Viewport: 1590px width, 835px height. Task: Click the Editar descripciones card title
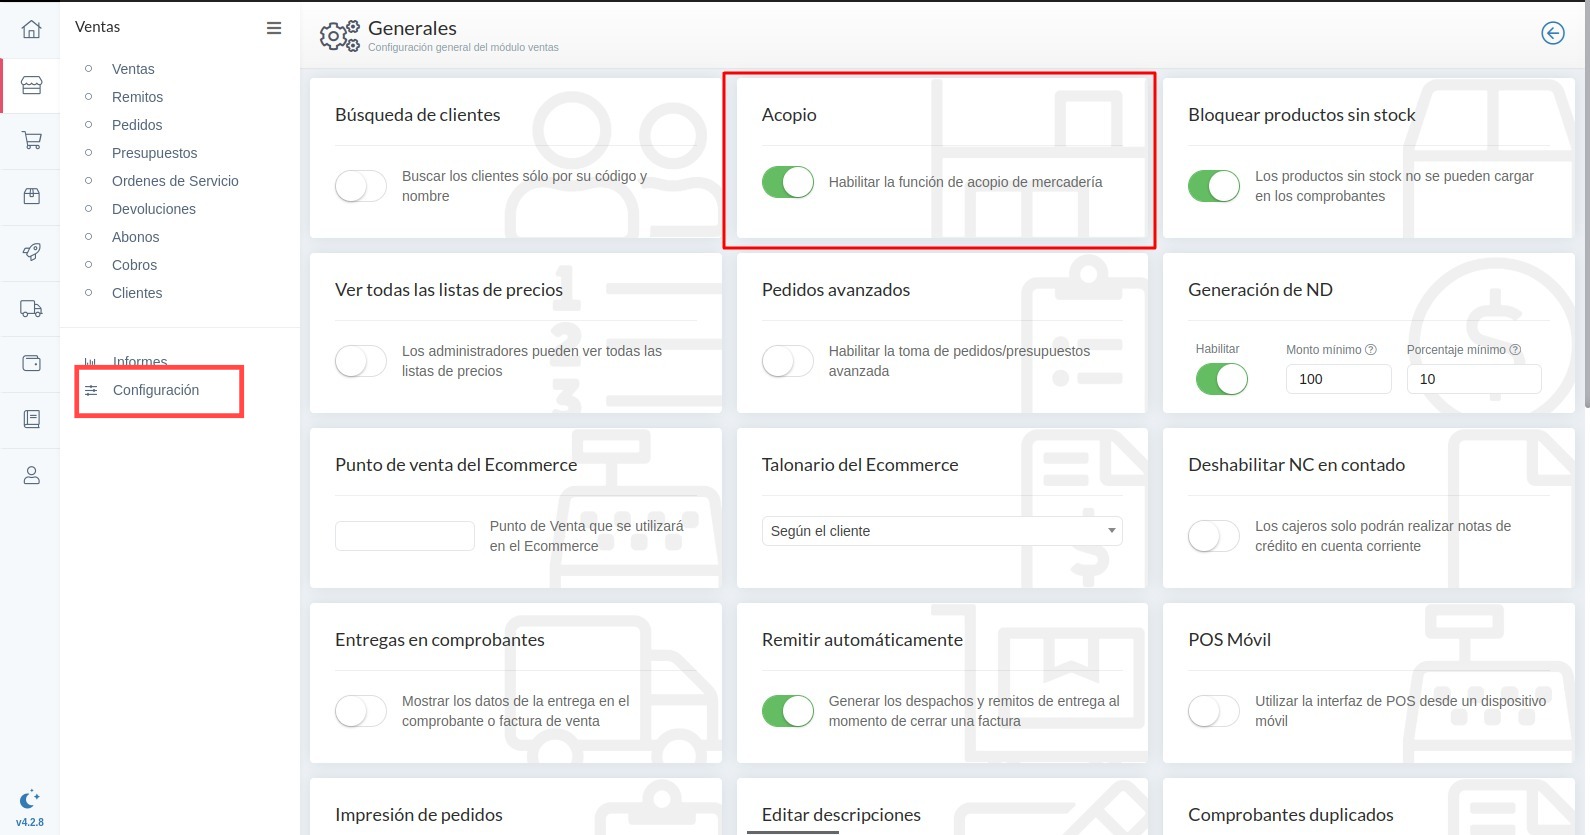click(x=841, y=815)
